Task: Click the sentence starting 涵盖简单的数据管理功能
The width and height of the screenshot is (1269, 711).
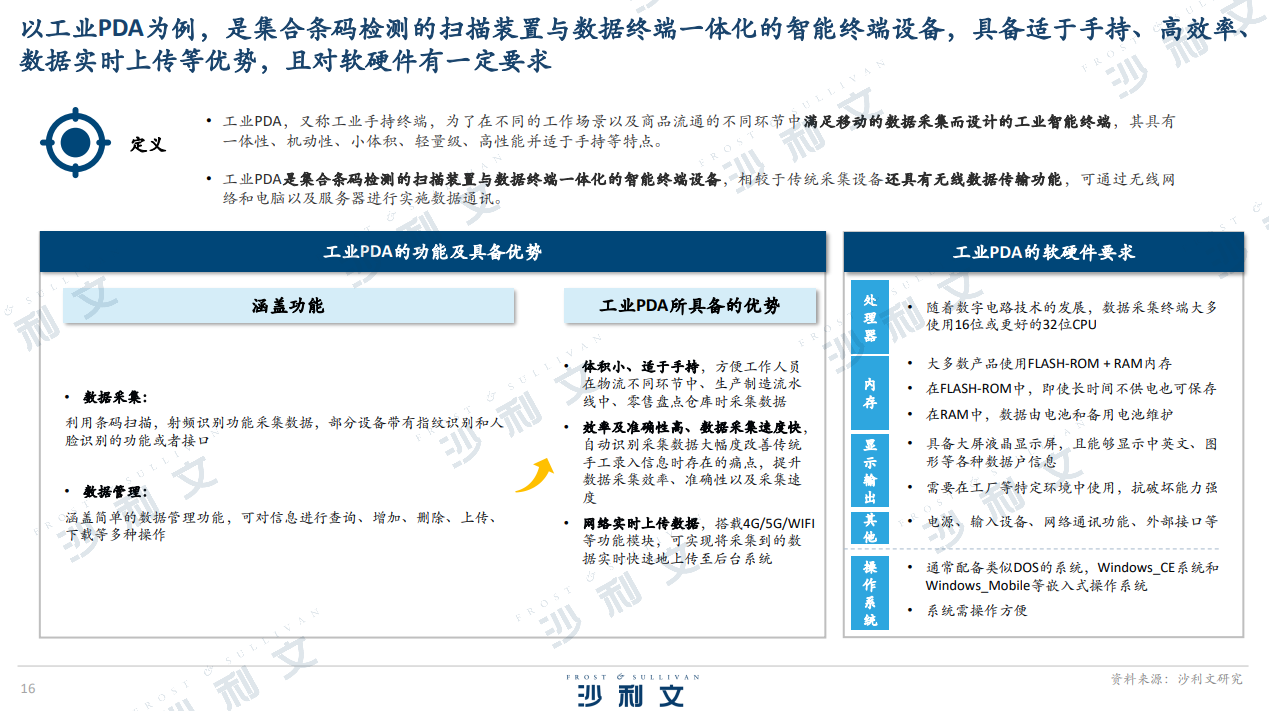Action: click(282, 526)
